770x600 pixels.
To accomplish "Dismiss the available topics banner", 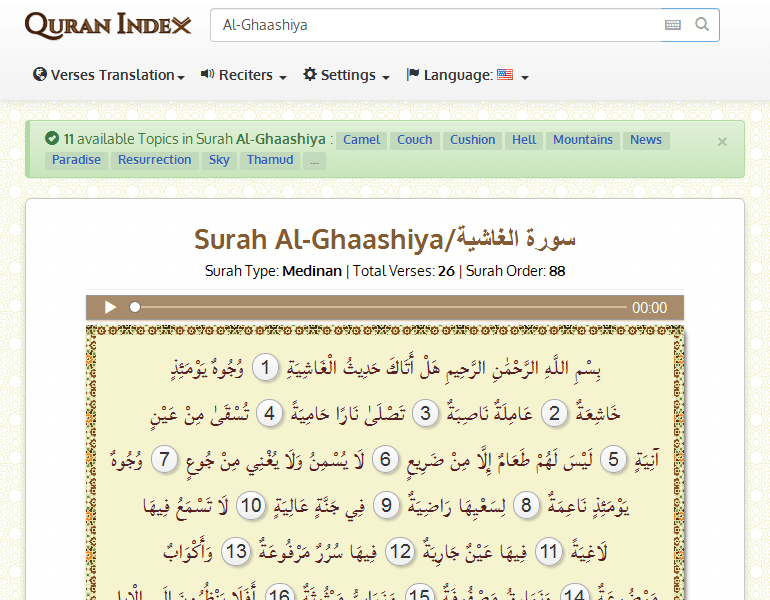I will tap(722, 142).
